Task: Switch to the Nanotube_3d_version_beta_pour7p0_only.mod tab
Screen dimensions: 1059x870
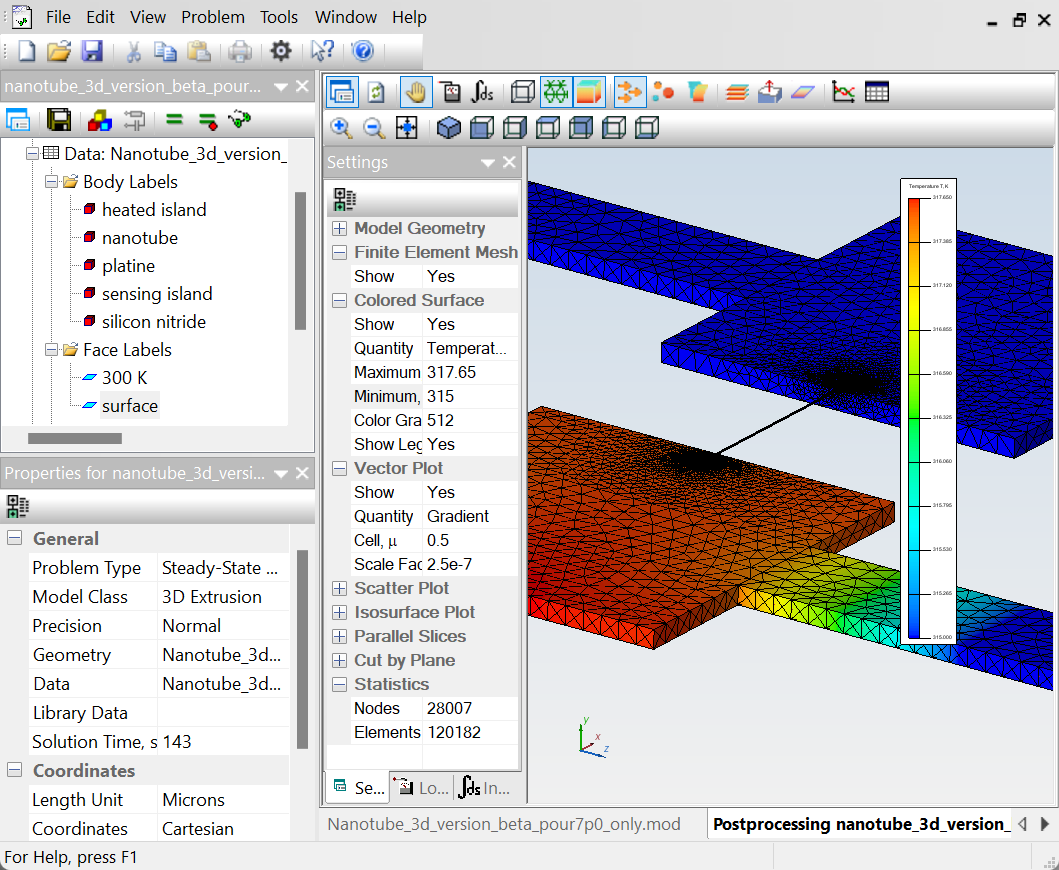Action: click(504, 824)
